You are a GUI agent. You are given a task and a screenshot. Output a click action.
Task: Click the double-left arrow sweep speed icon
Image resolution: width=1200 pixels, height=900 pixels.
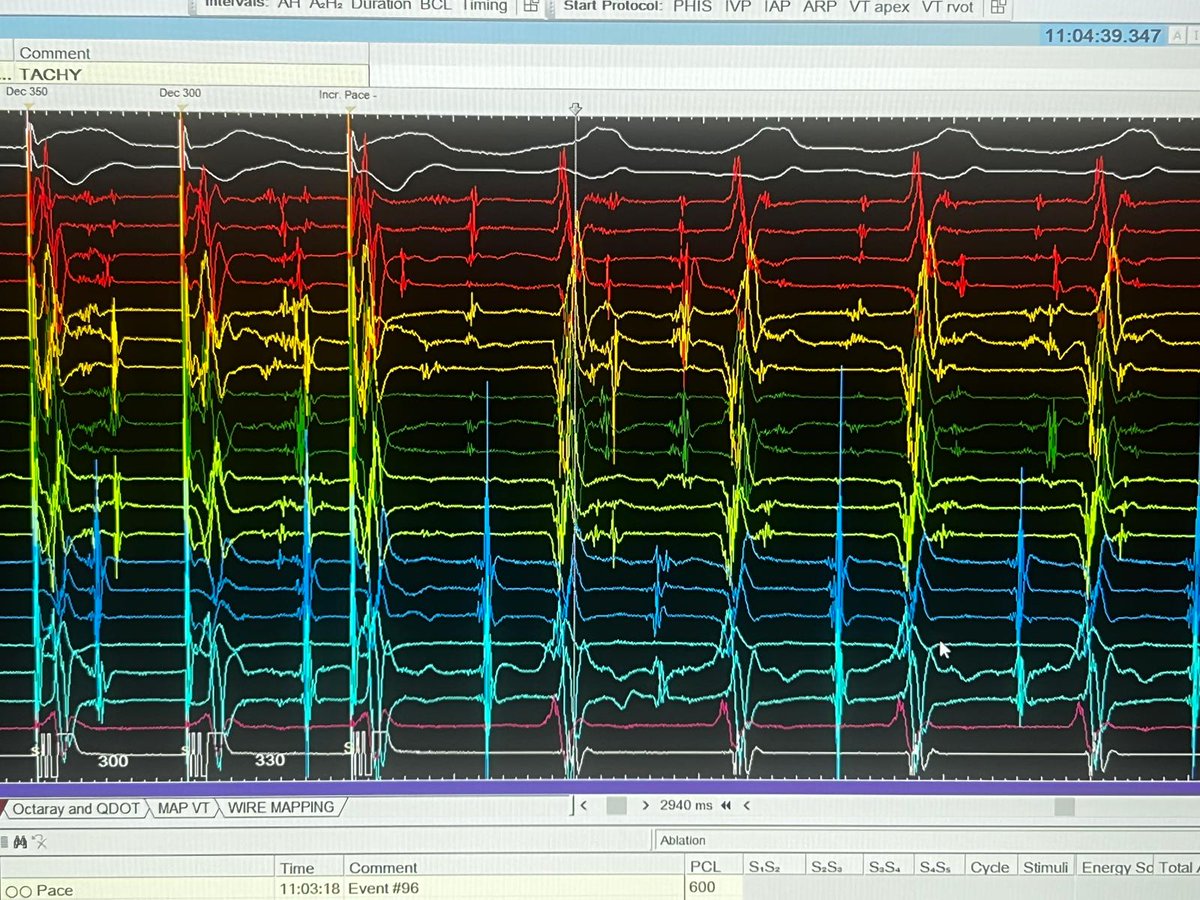pos(725,805)
